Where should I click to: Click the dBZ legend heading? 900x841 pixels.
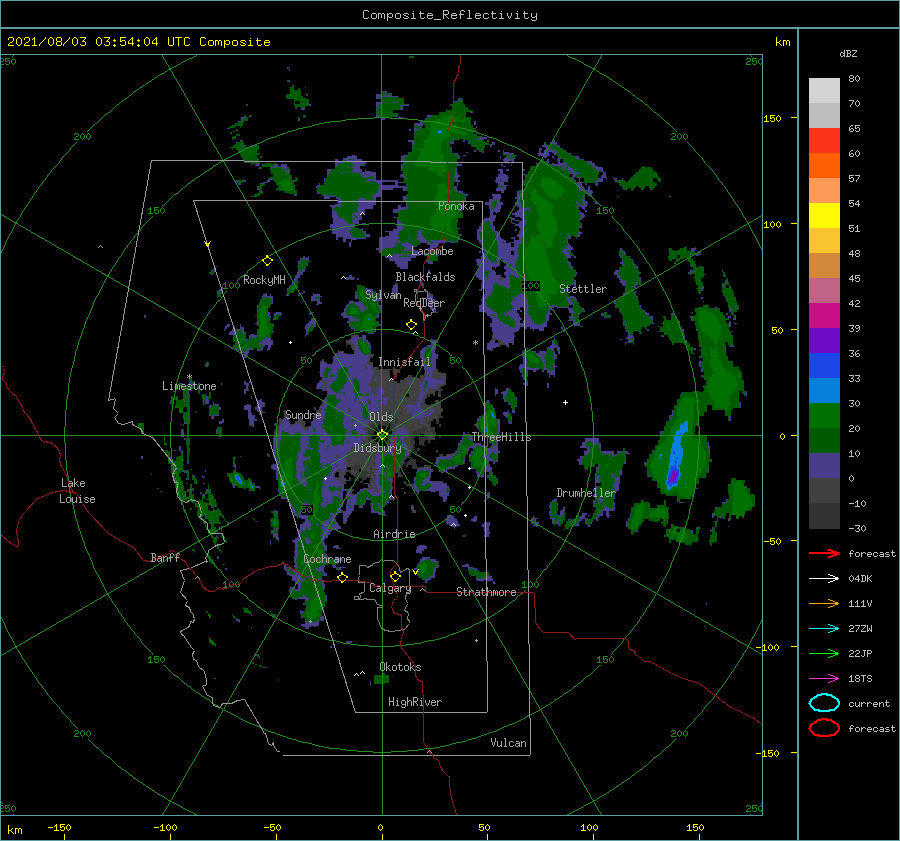tap(848, 53)
